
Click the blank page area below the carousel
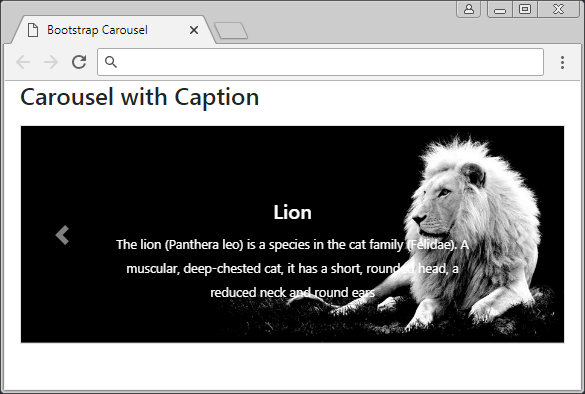[x=292, y=366]
